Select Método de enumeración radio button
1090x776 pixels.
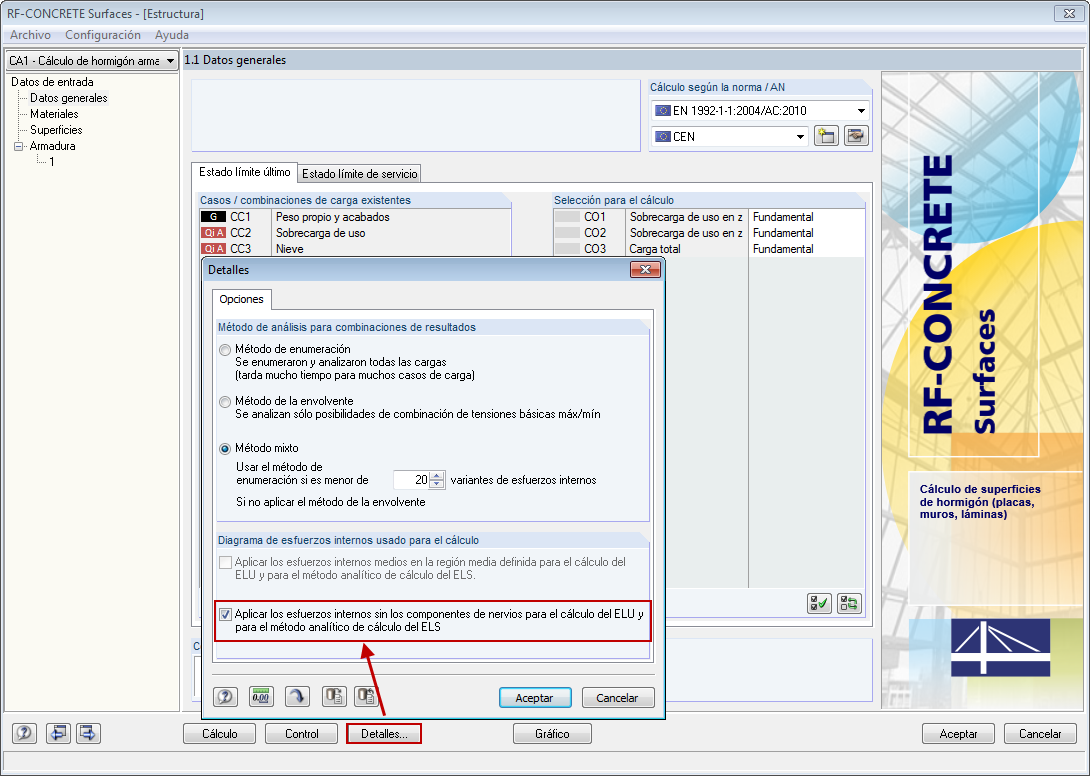click(225, 350)
